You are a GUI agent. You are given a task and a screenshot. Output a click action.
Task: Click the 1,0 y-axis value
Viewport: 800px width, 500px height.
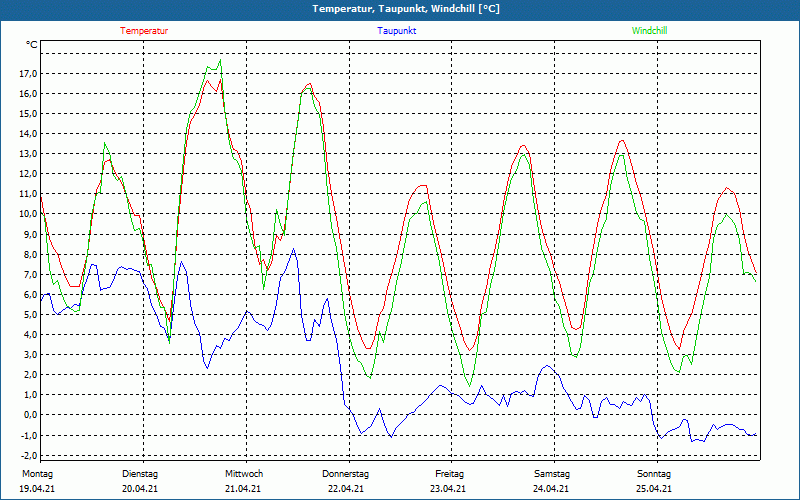tap(30, 394)
